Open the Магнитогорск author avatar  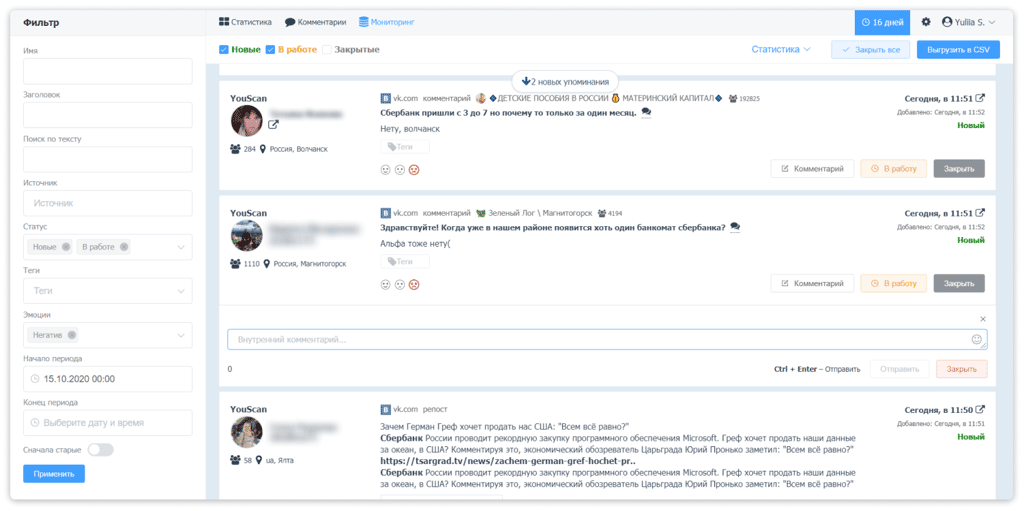(x=247, y=235)
